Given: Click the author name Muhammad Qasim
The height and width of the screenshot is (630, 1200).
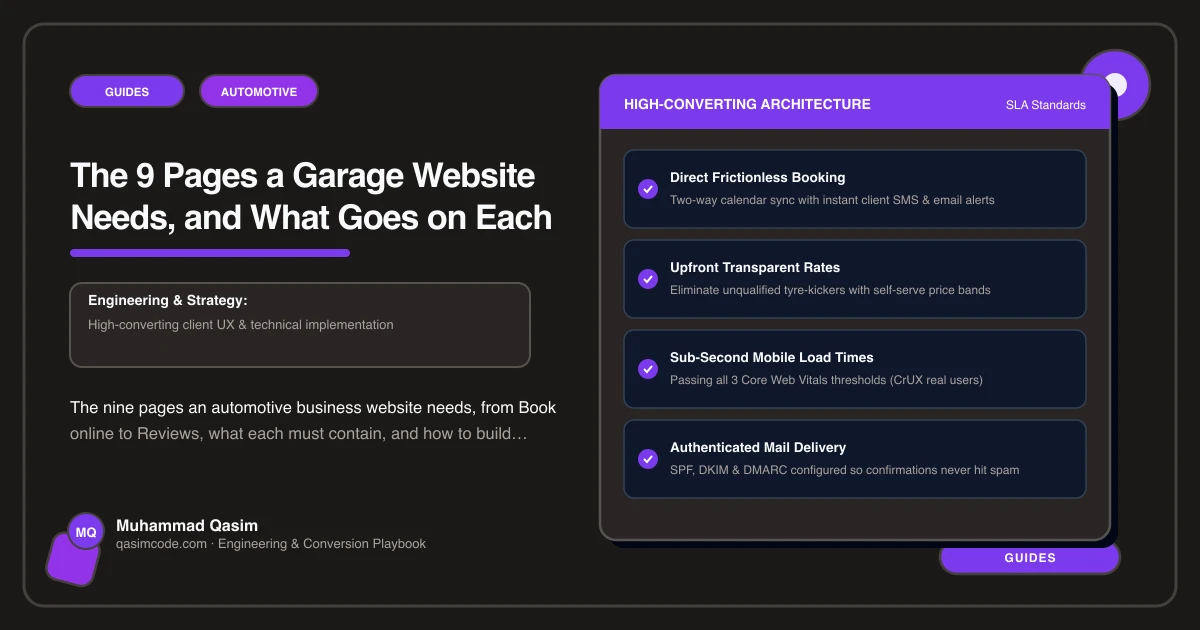Looking at the screenshot, I should pyautogui.click(x=187, y=525).
